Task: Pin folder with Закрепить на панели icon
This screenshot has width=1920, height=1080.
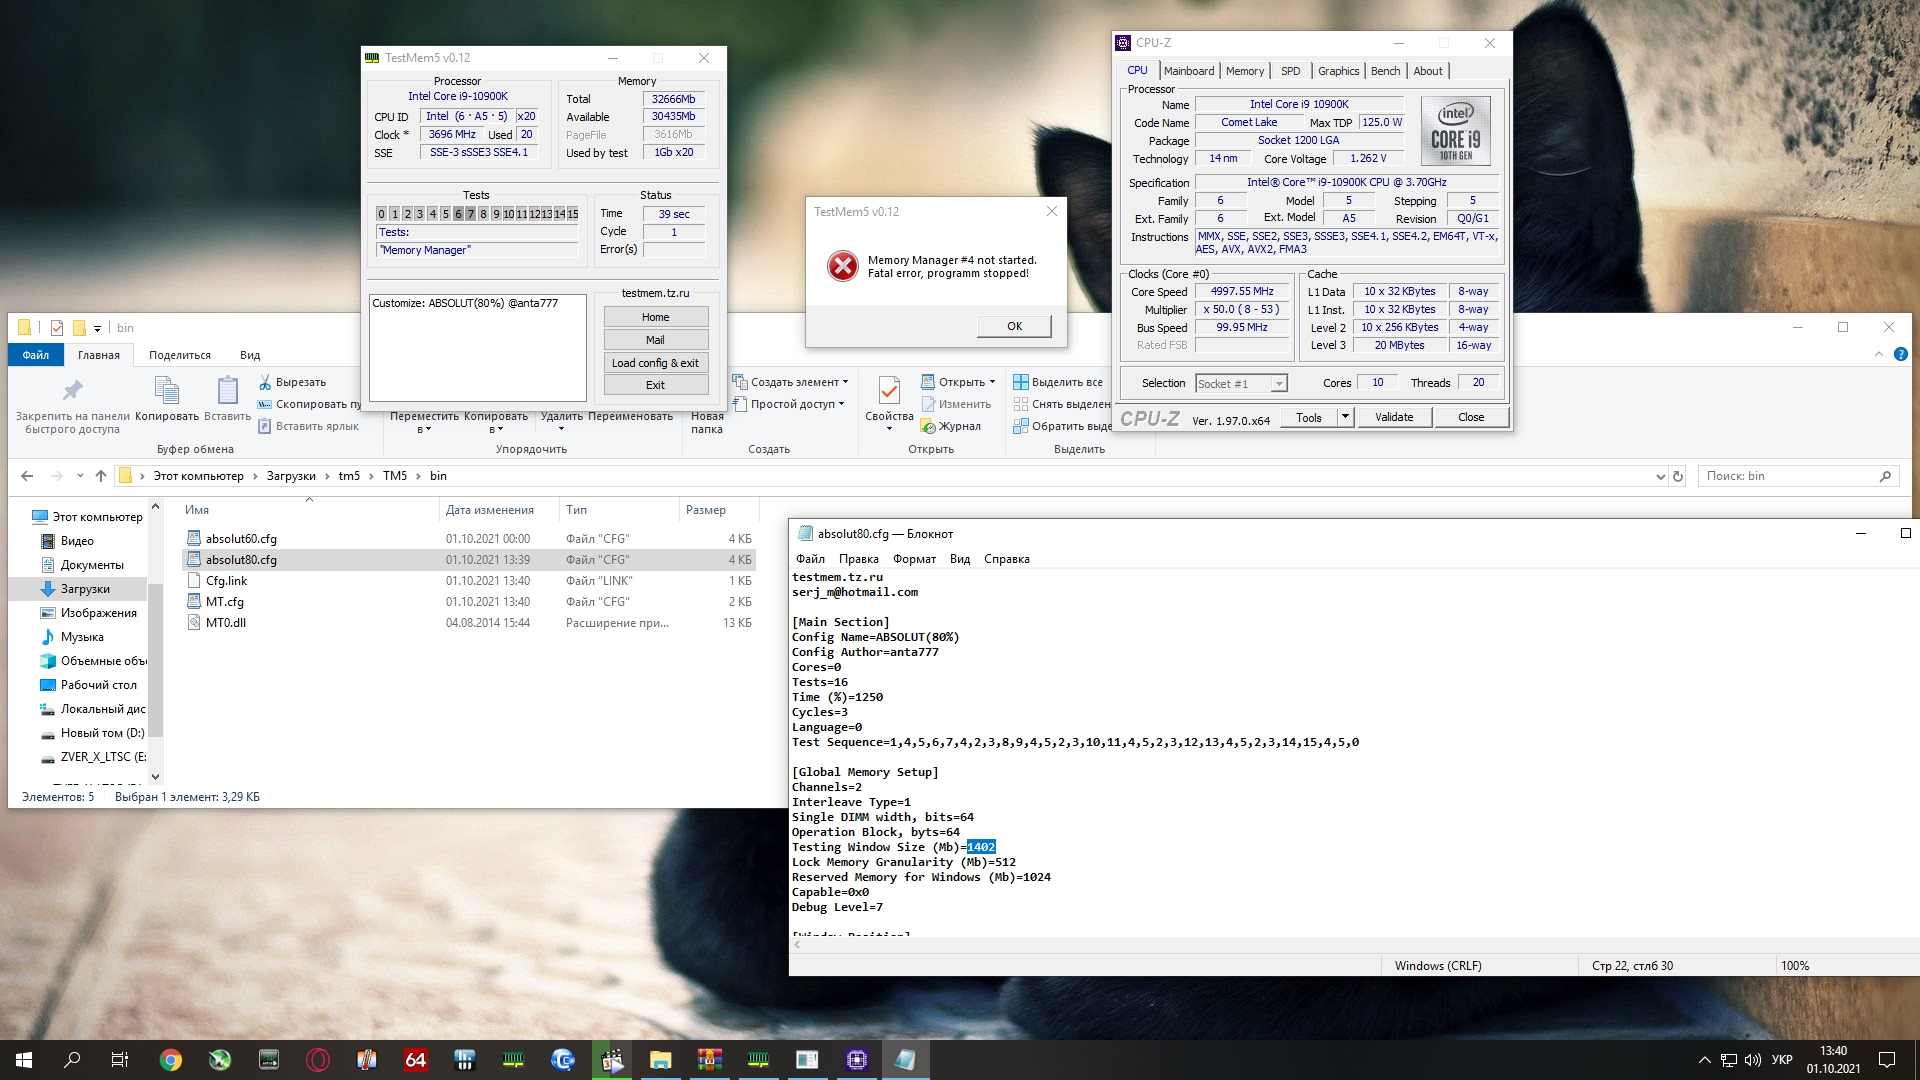Action: (72, 391)
